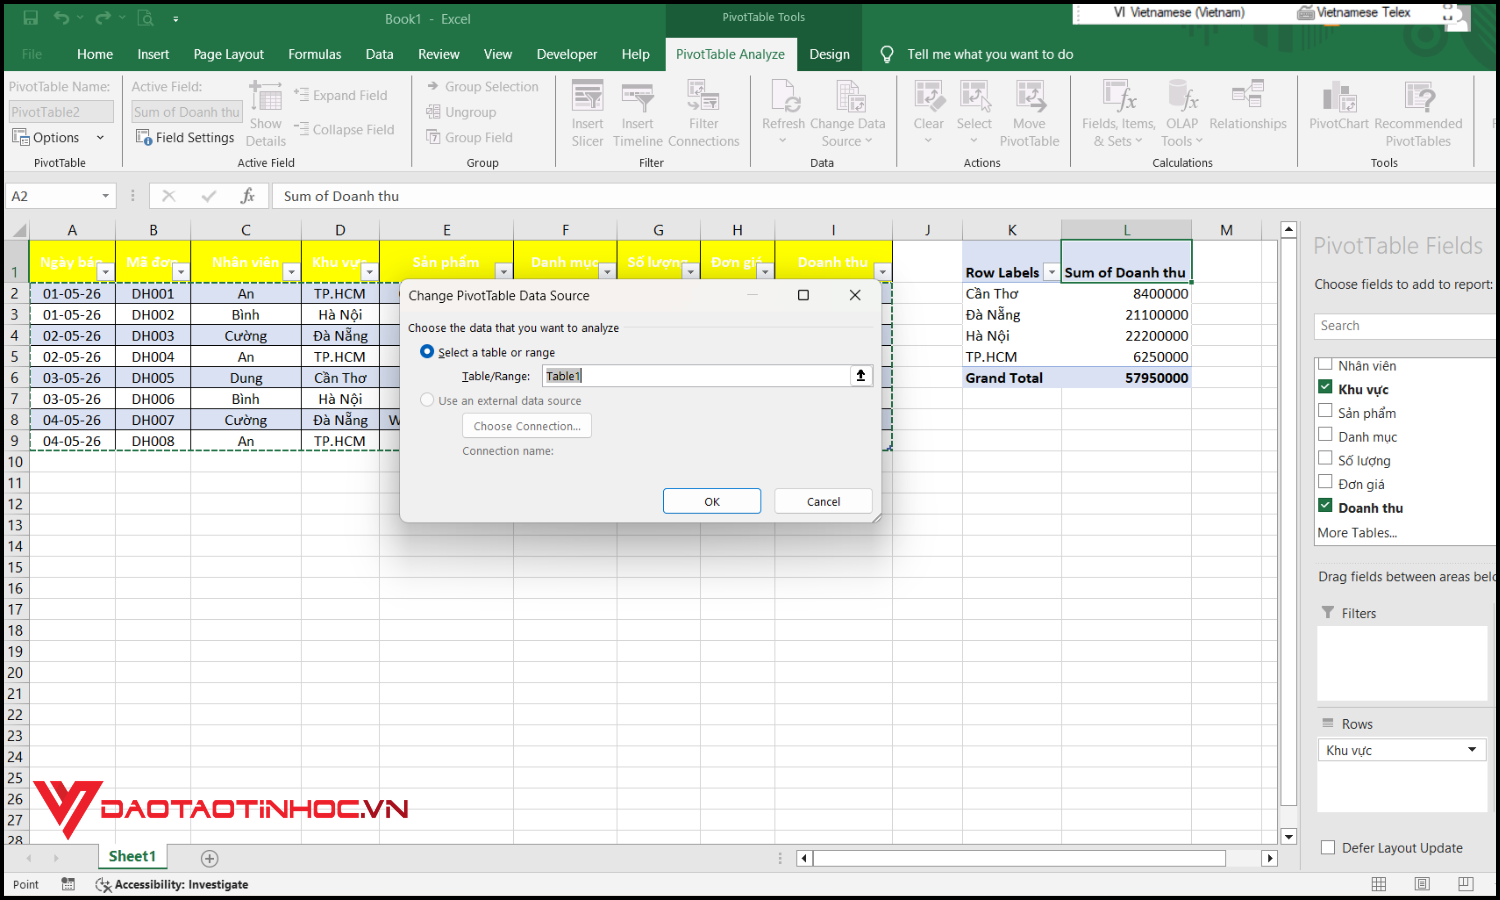The image size is (1500, 900).
Task: Click Collapse Field
Action: click(x=344, y=129)
